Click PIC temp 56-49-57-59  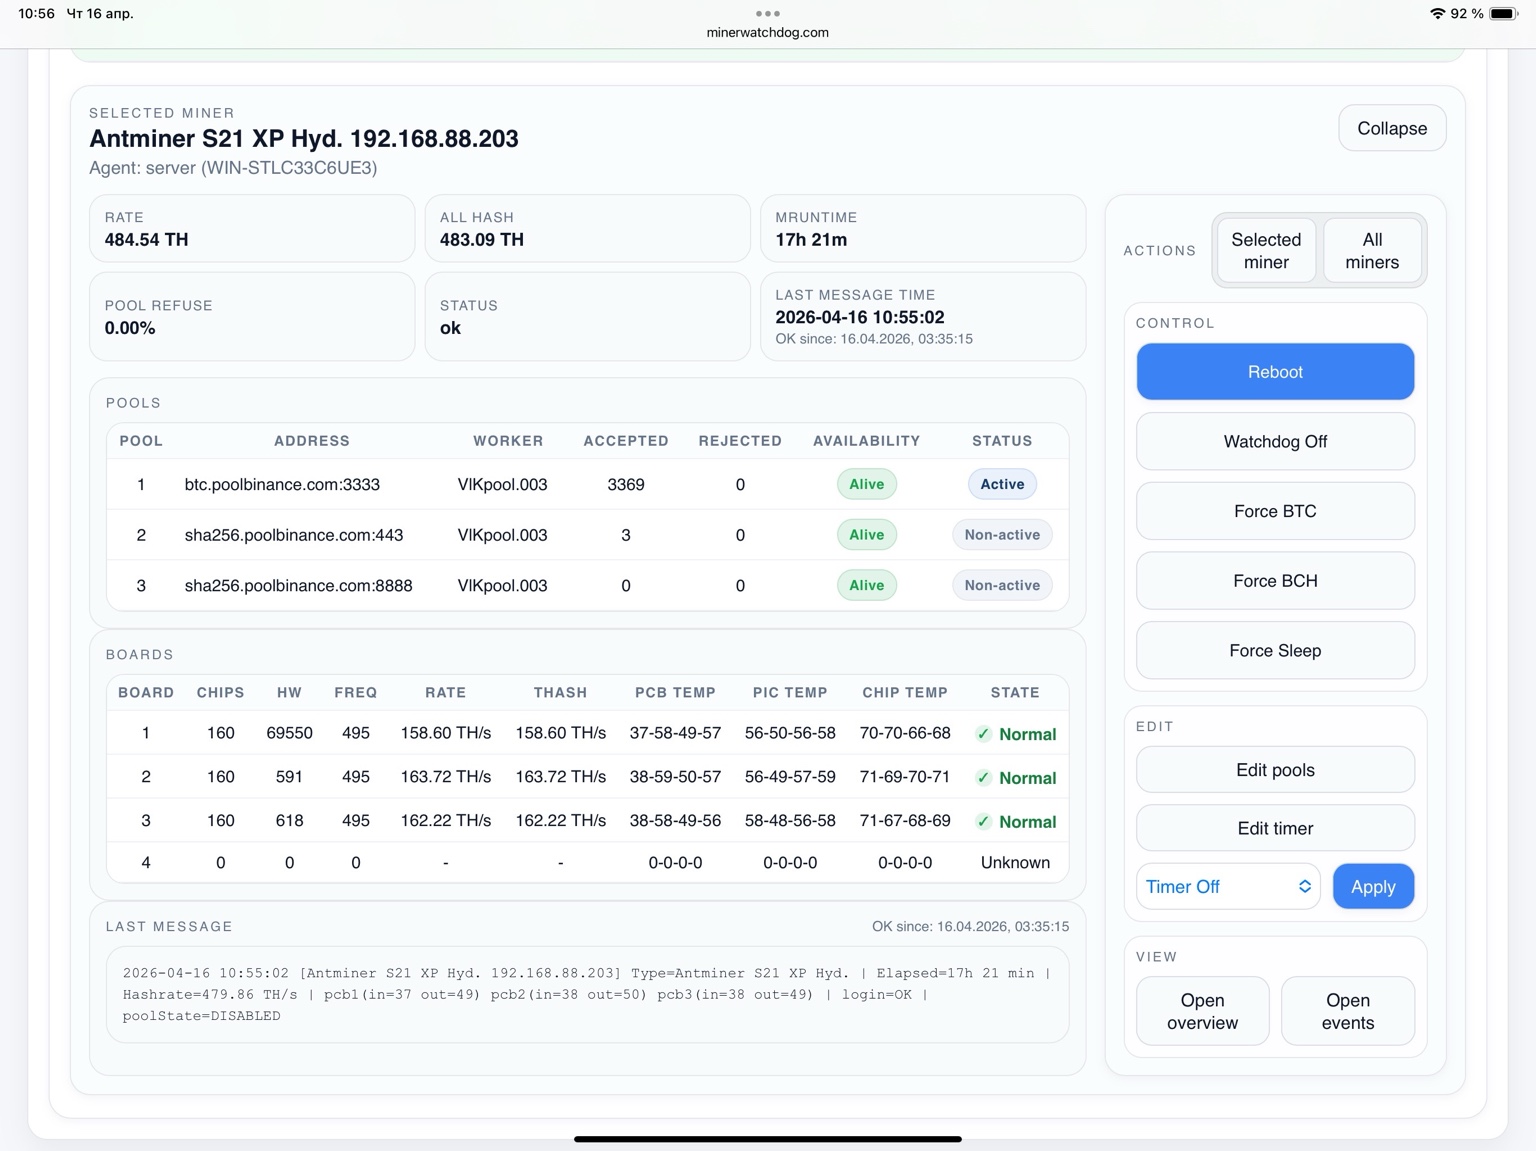tap(790, 777)
